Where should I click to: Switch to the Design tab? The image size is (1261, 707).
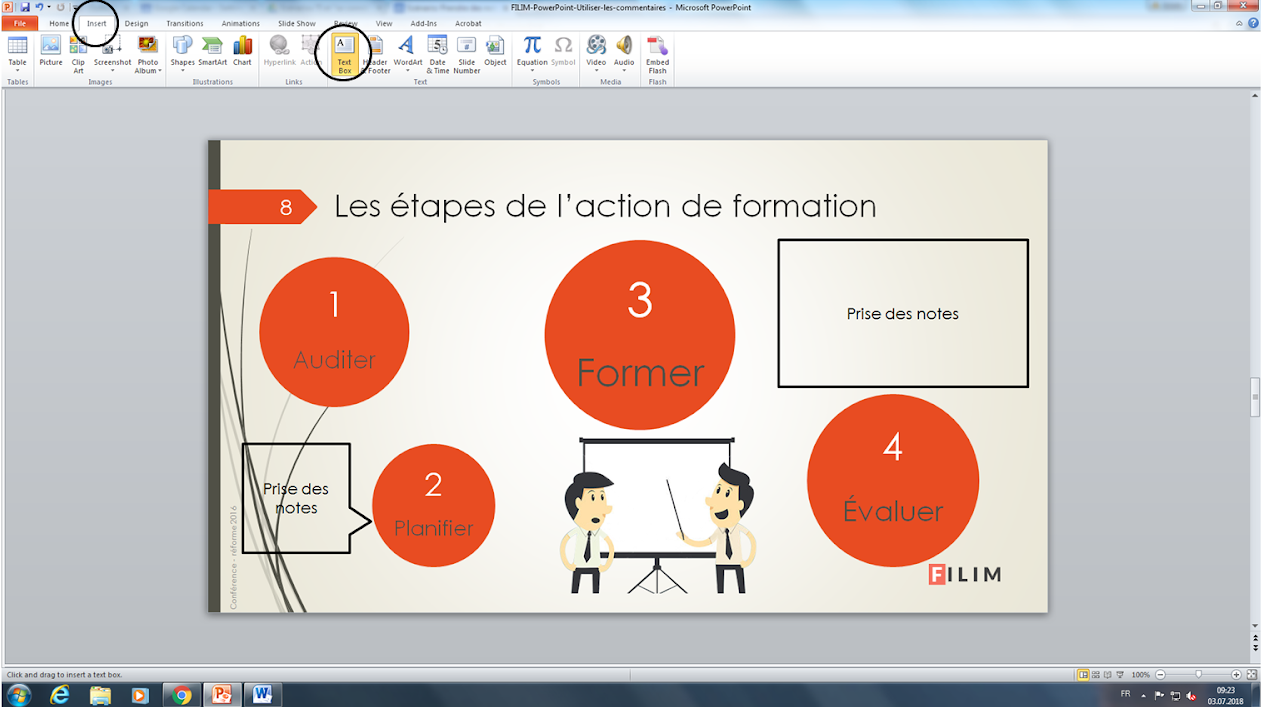pos(136,23)
